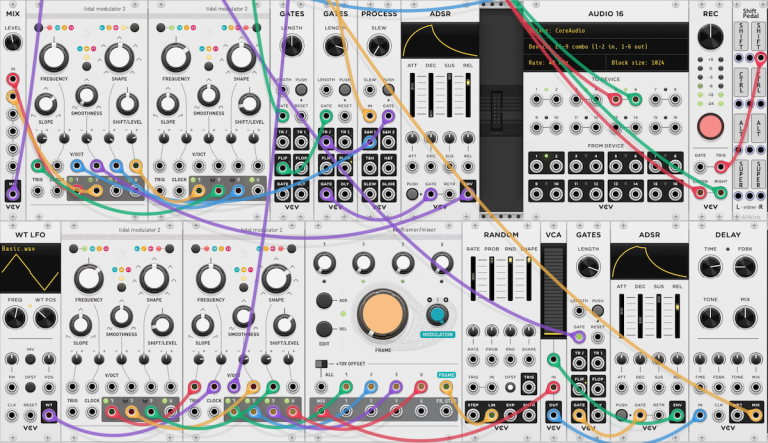The image size is (768, 443).
Task: Click the teal MODULATION knob on Frames
Action: 437,315
